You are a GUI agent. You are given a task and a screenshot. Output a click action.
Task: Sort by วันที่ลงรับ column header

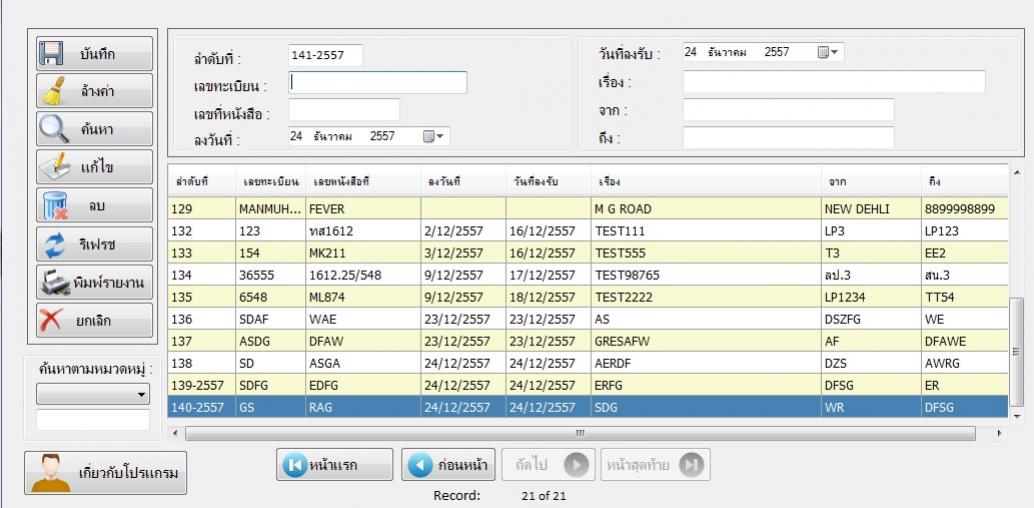548,181
